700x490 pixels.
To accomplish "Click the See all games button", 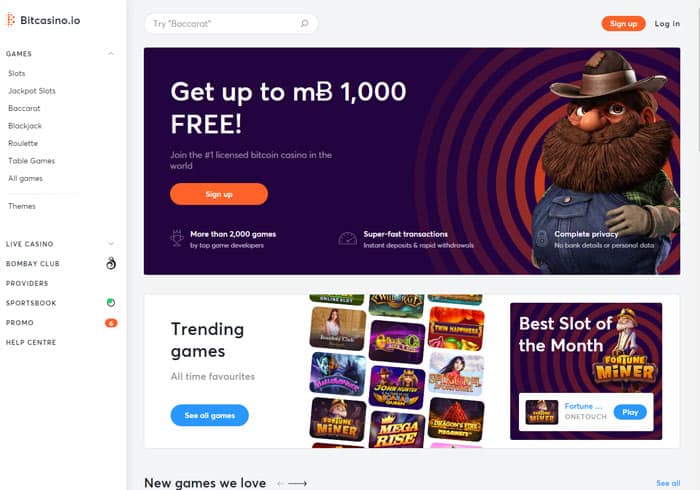I will pyautogui.click(x=209, y=415).
